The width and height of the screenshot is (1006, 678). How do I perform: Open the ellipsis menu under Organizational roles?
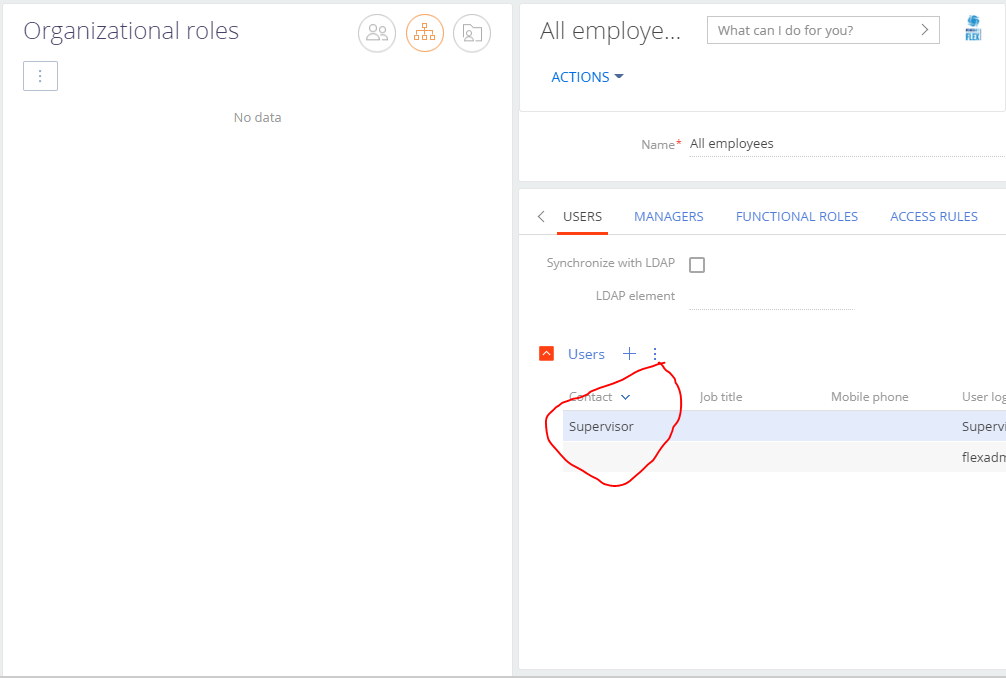coord(40,75)
